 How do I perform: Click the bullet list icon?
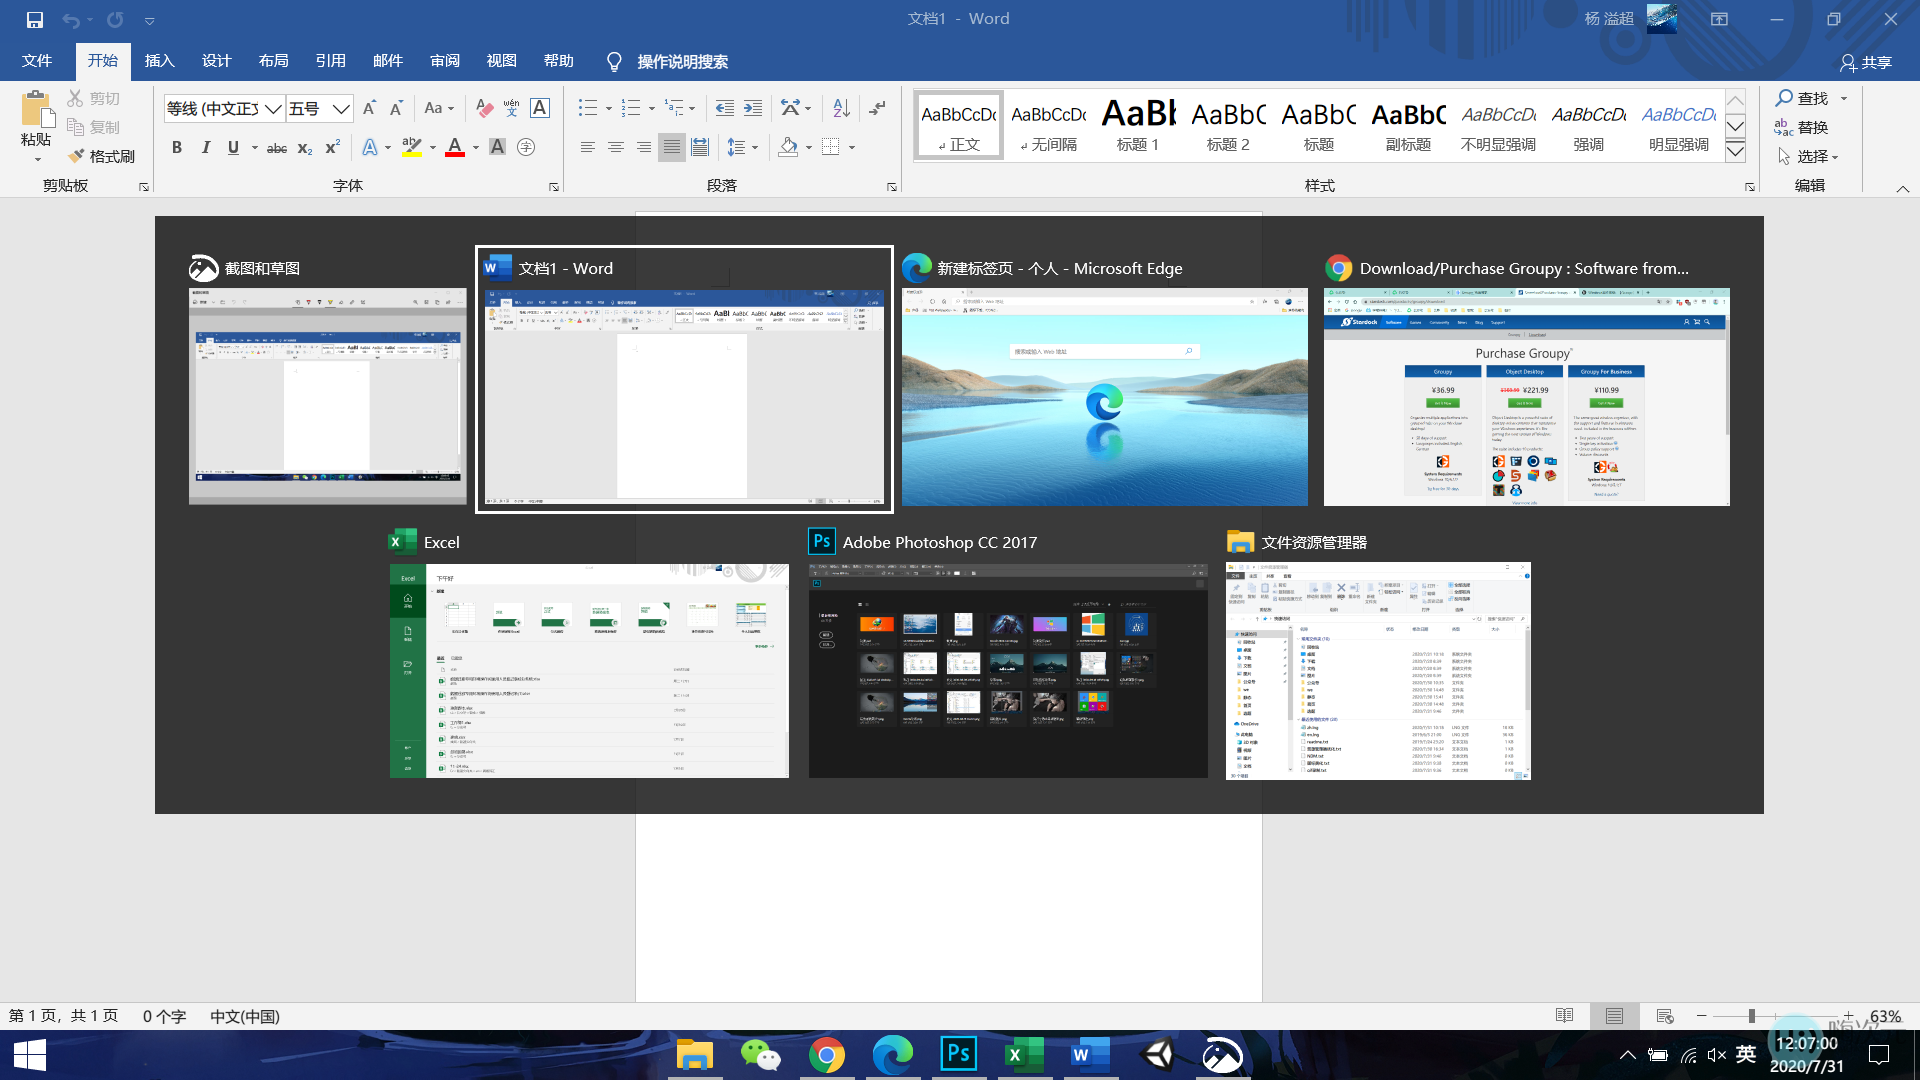[x=587, y=108]
